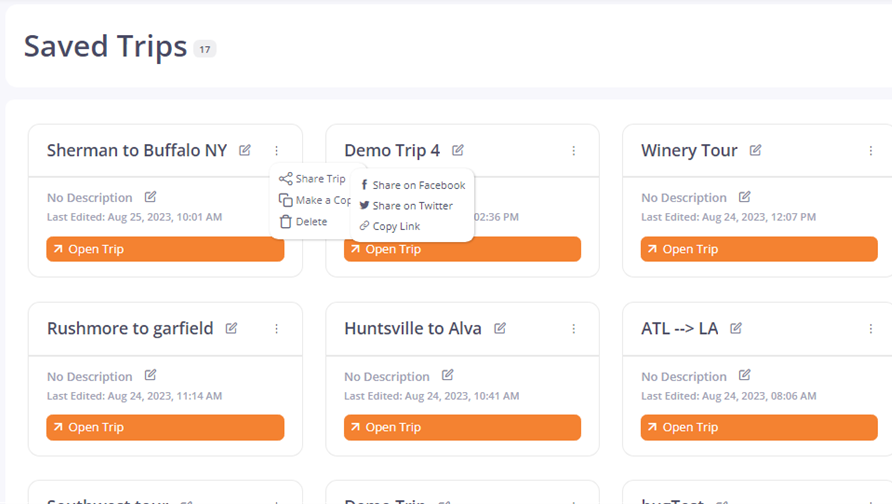Edit description of Huntsville to Alva

[447, 375]
